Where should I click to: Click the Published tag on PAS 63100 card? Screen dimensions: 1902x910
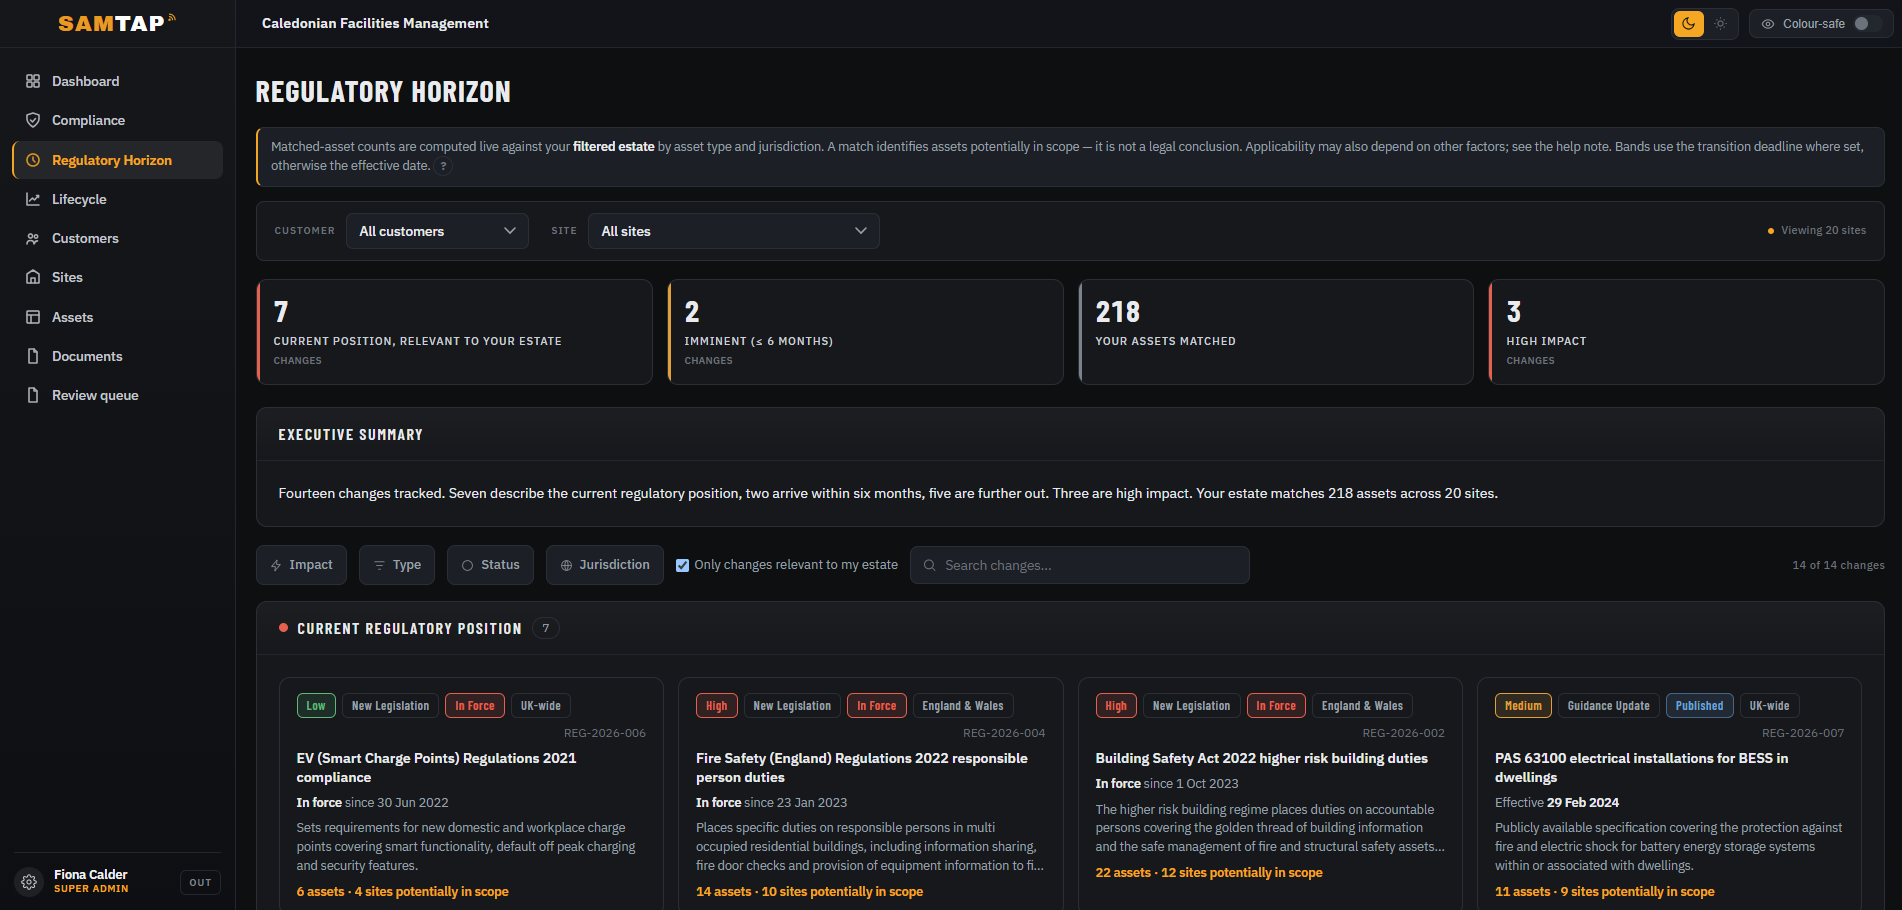[x=1699, y=706]
